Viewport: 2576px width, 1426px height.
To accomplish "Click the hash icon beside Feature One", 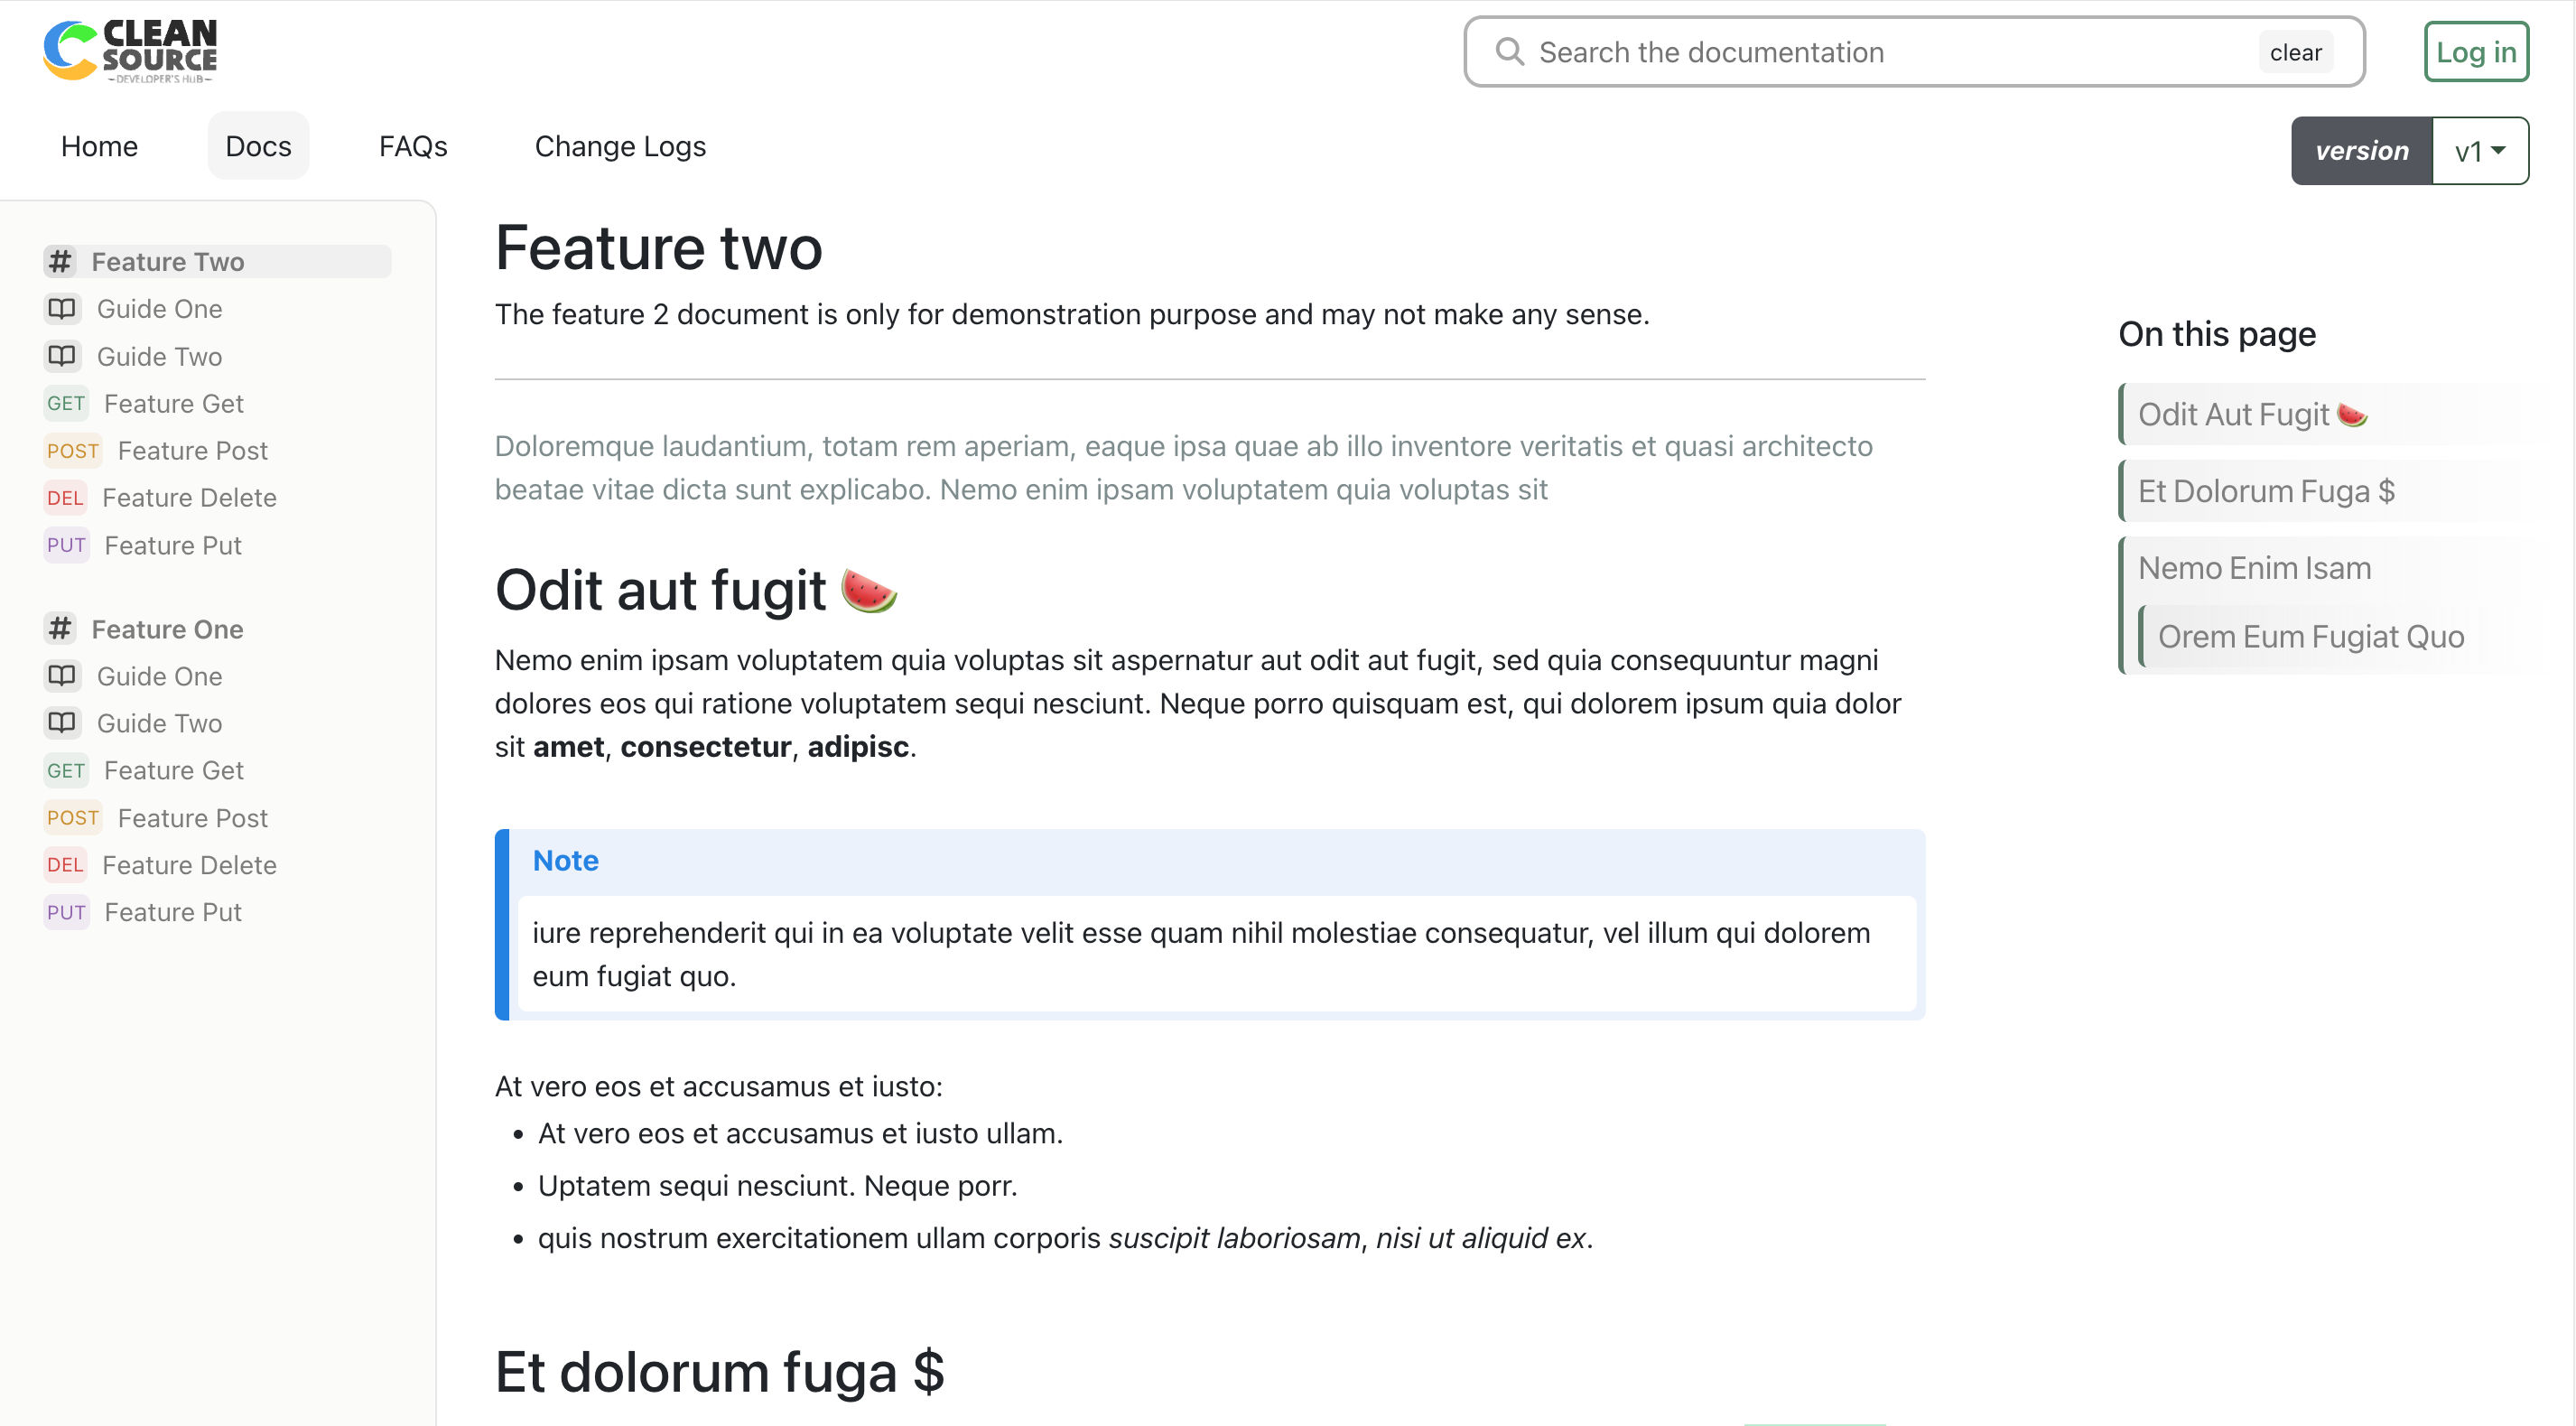I will 60,629.
